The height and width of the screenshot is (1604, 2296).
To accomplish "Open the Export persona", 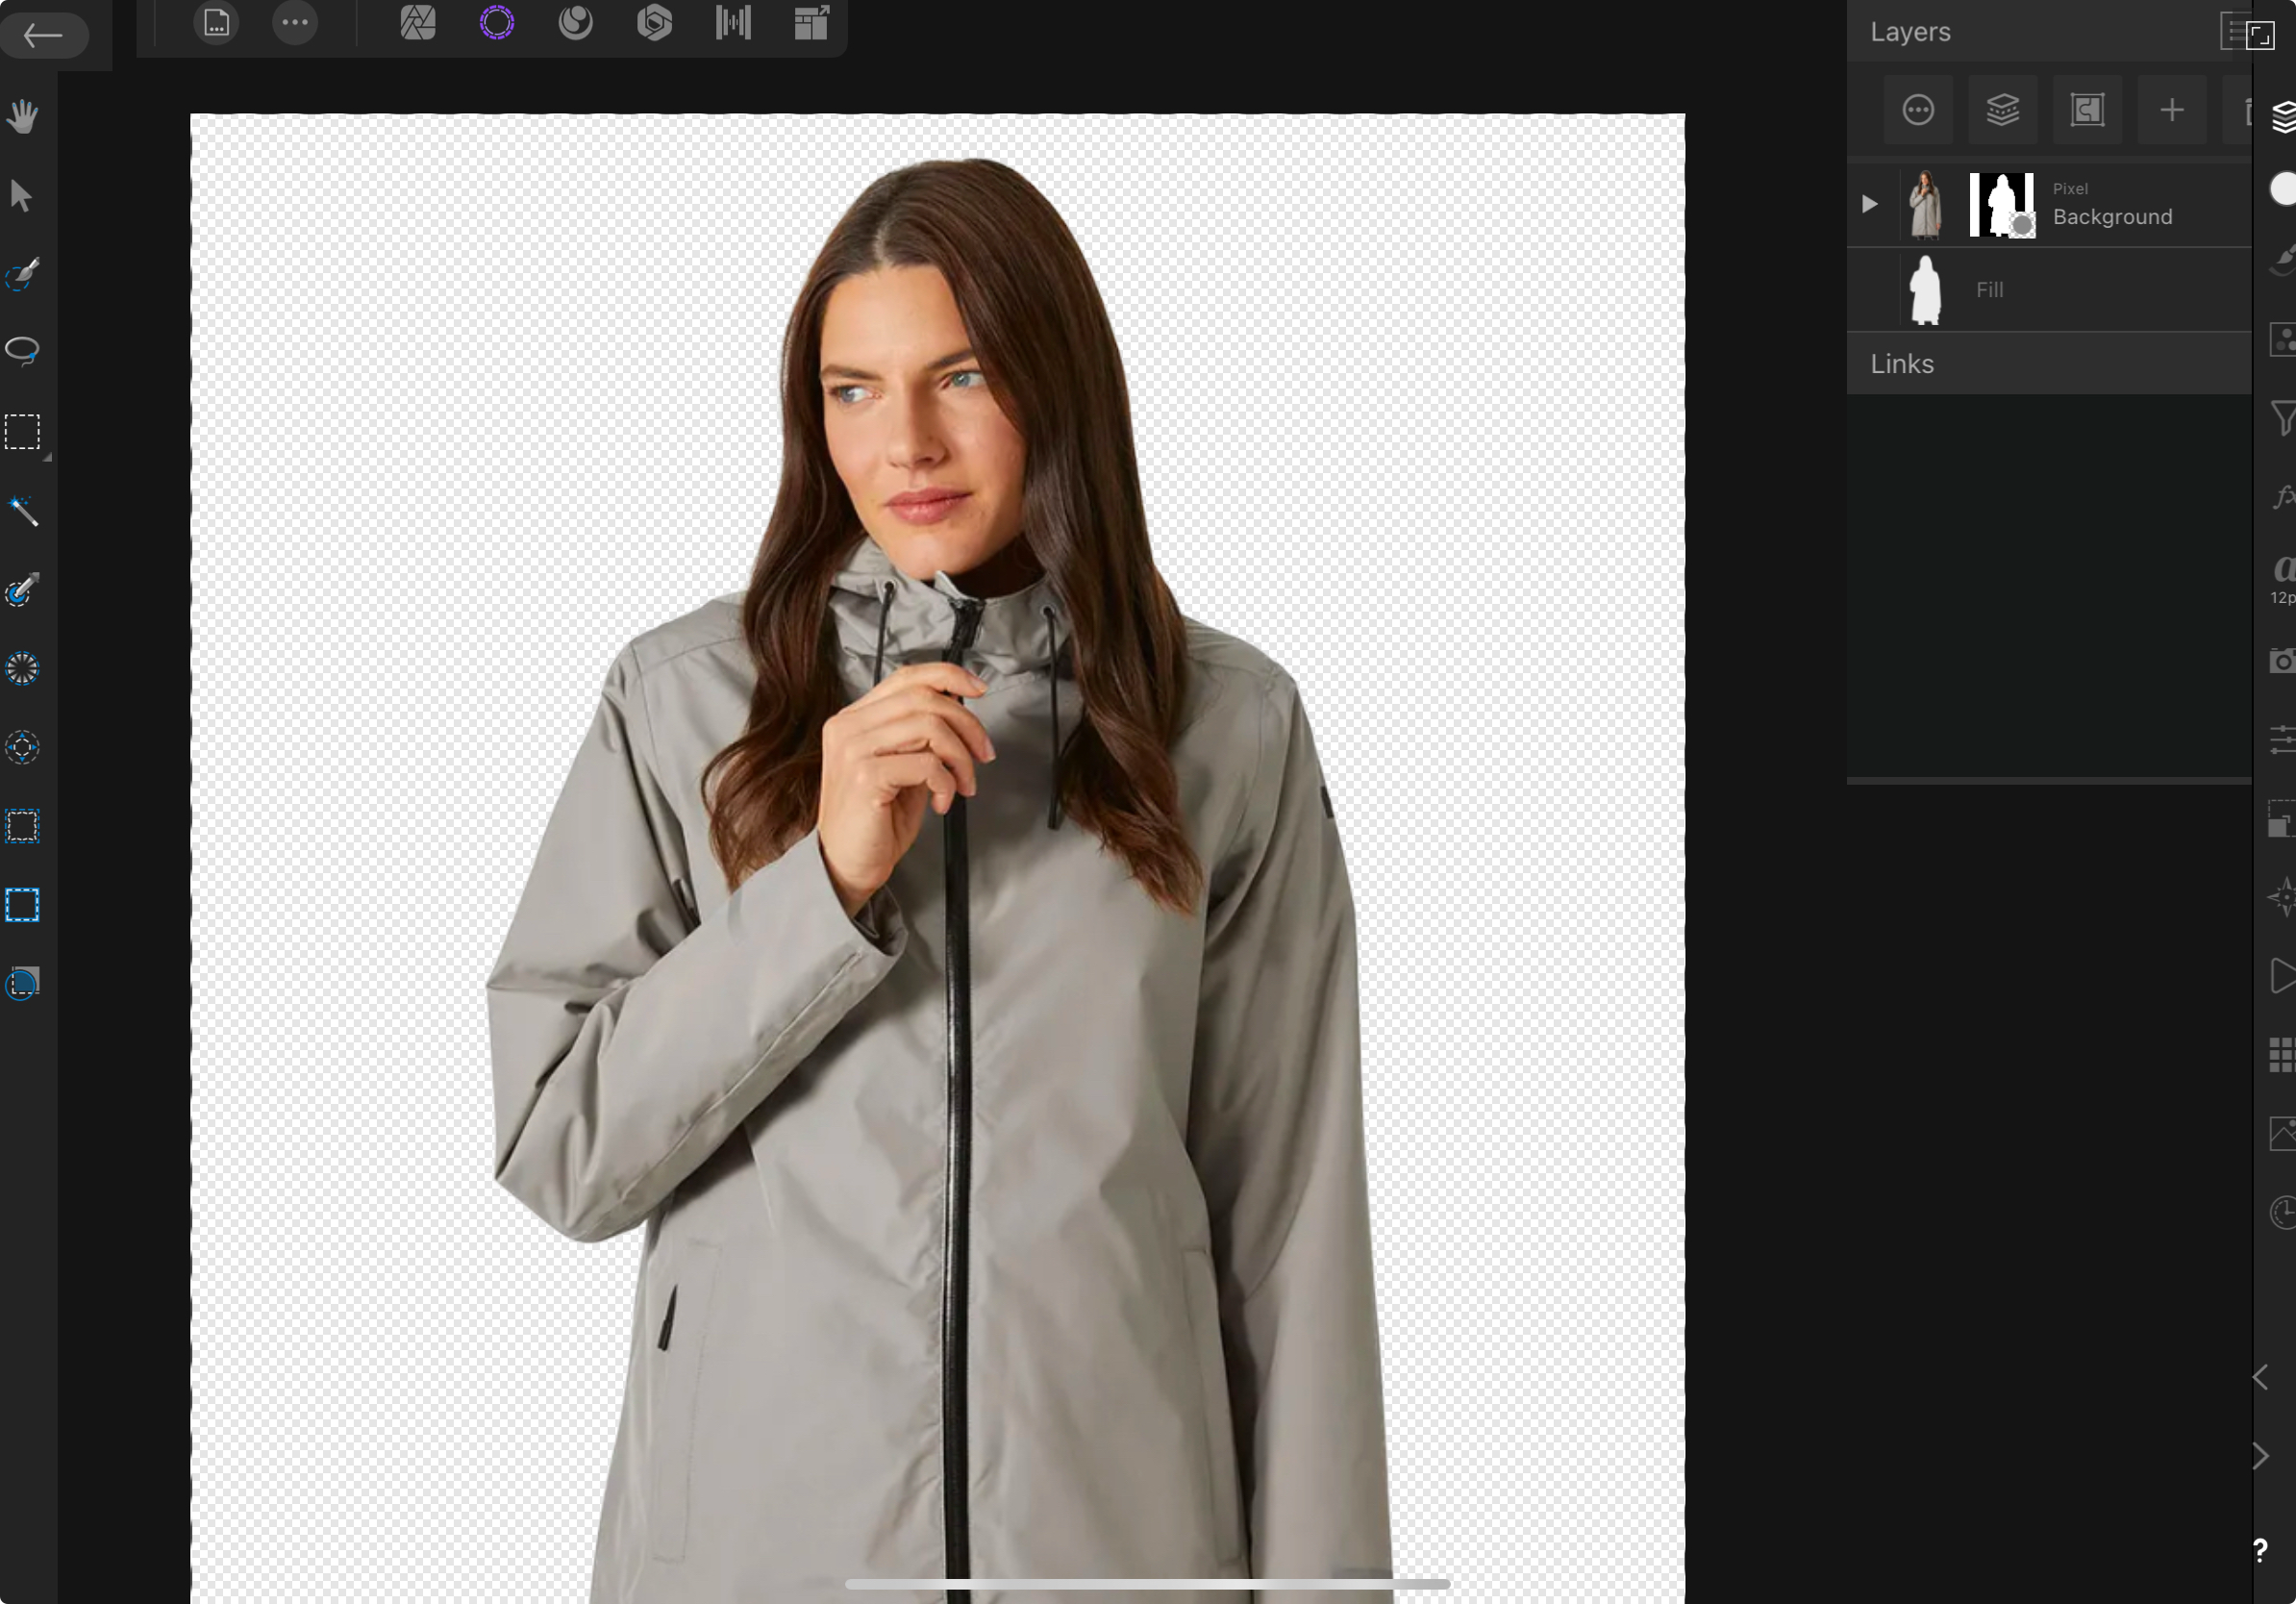I will [811, 23].
